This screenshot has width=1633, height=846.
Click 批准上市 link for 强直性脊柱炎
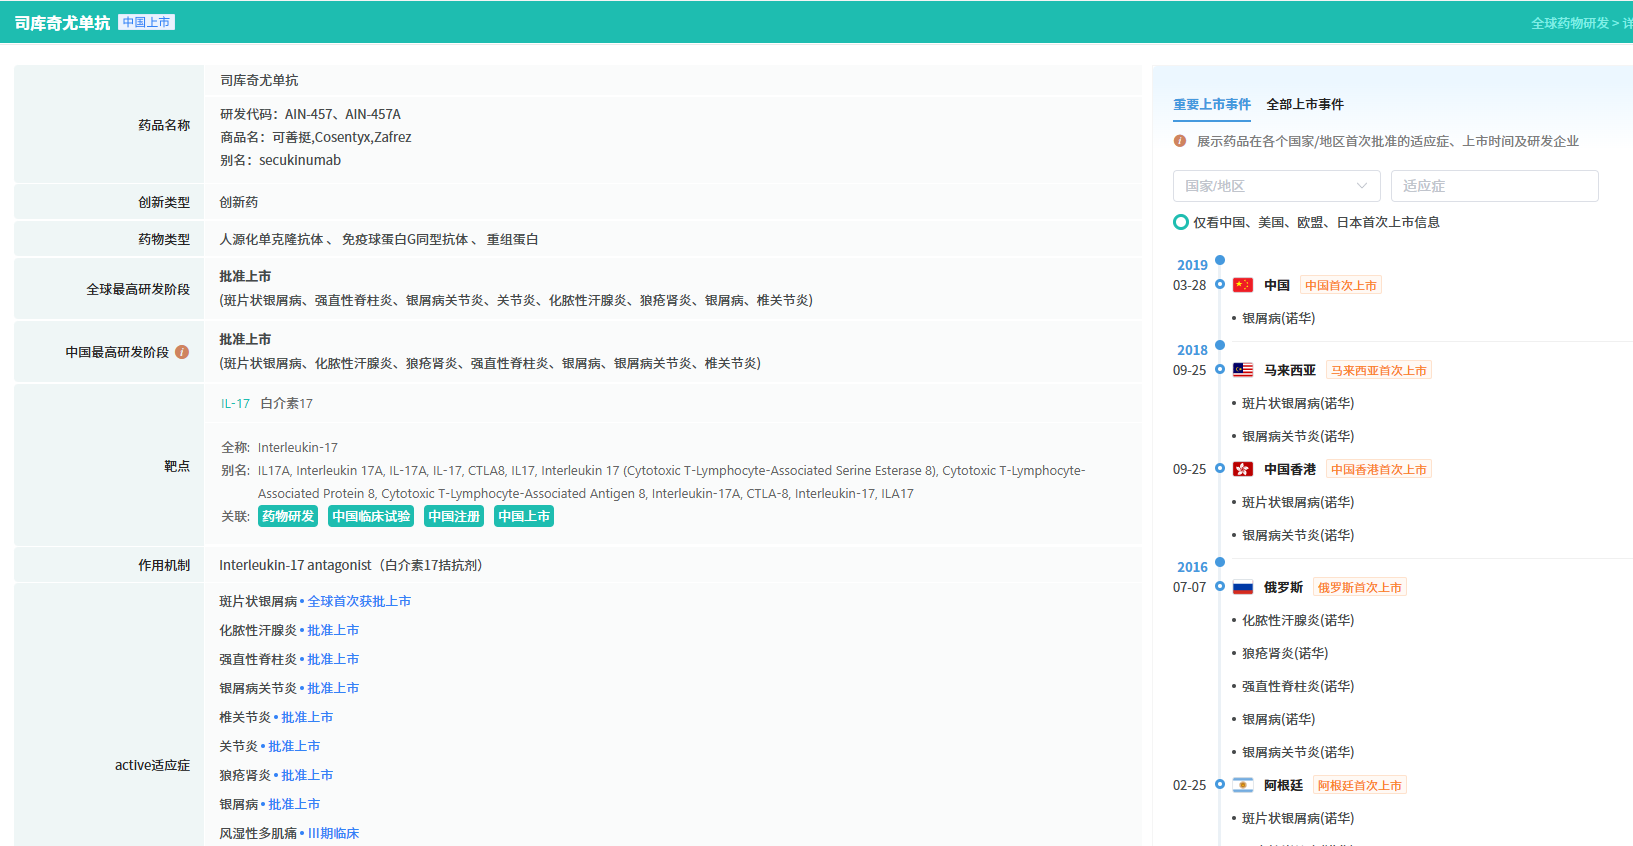click(x=333, y=659)
